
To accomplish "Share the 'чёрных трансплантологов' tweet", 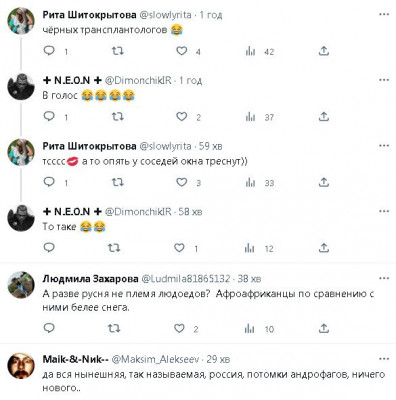I will click(324, 51).
